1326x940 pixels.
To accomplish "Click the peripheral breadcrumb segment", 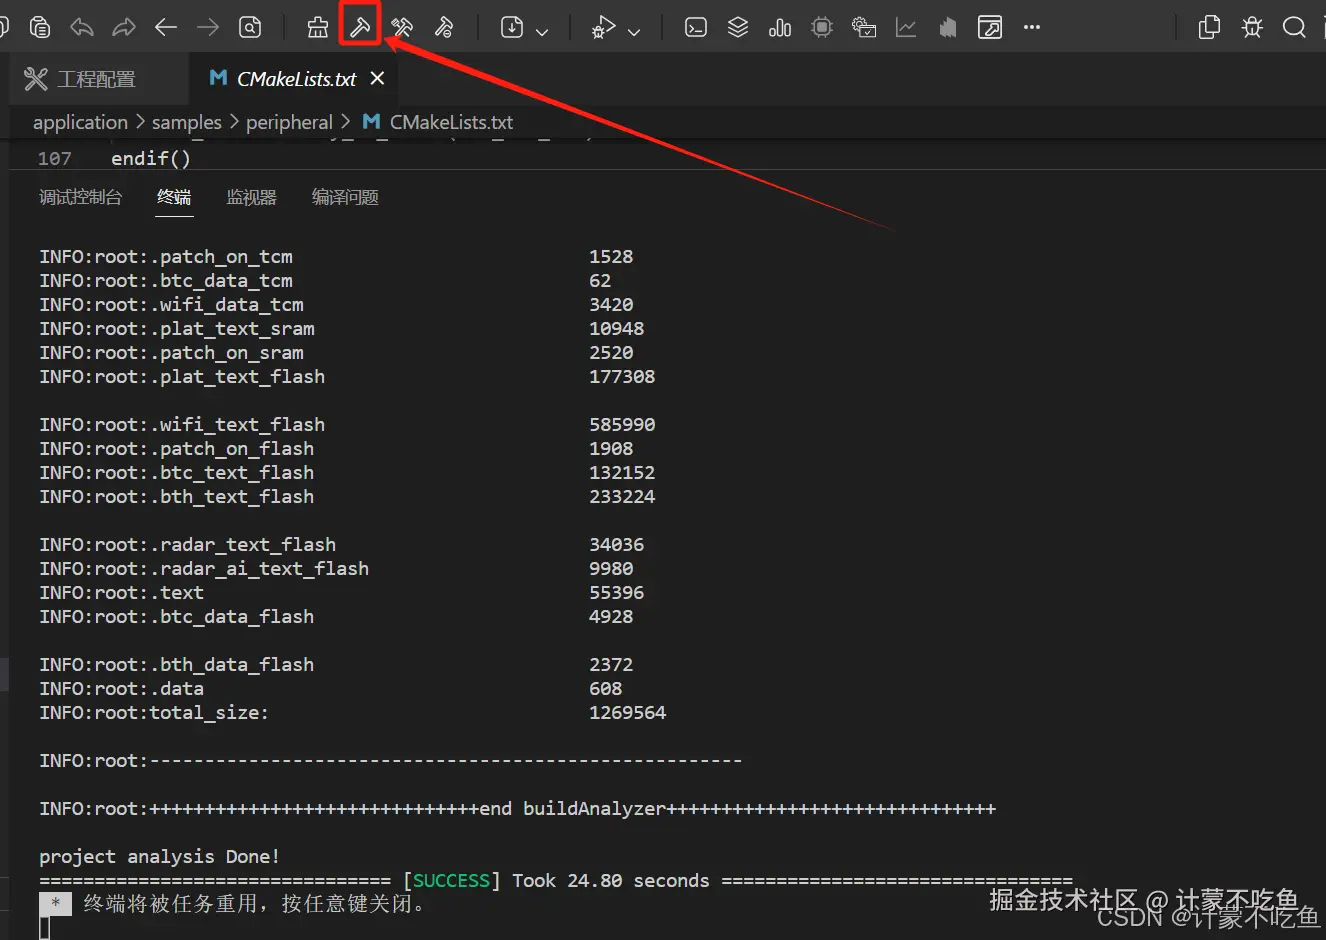I will [289, 122].
